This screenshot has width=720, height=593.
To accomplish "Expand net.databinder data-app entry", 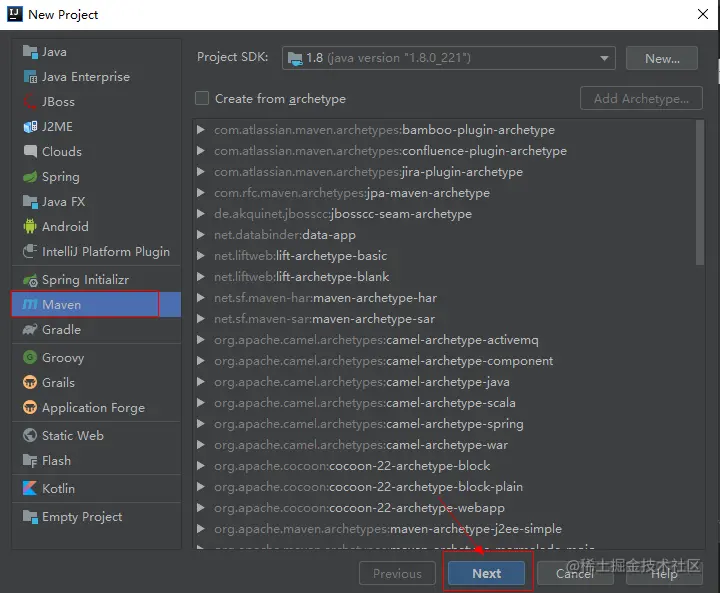I will [201, 235].
